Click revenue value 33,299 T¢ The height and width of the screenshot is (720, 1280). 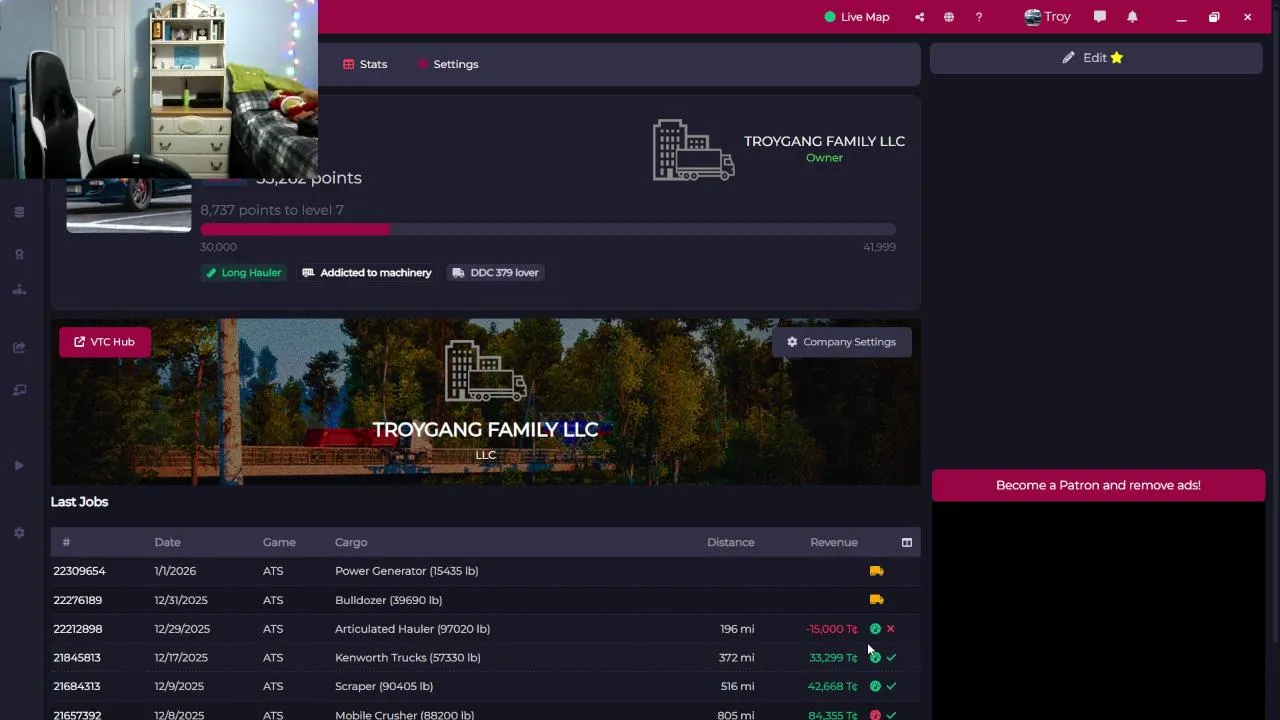pyautogui.click(x=834, y=658)
